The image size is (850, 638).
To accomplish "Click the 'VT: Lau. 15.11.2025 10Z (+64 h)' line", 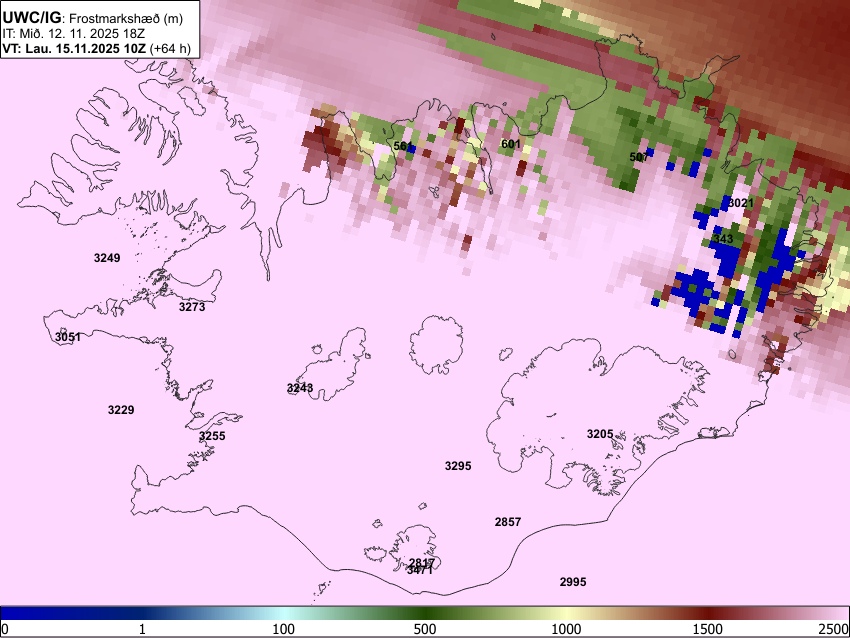I will pos(96,48).
